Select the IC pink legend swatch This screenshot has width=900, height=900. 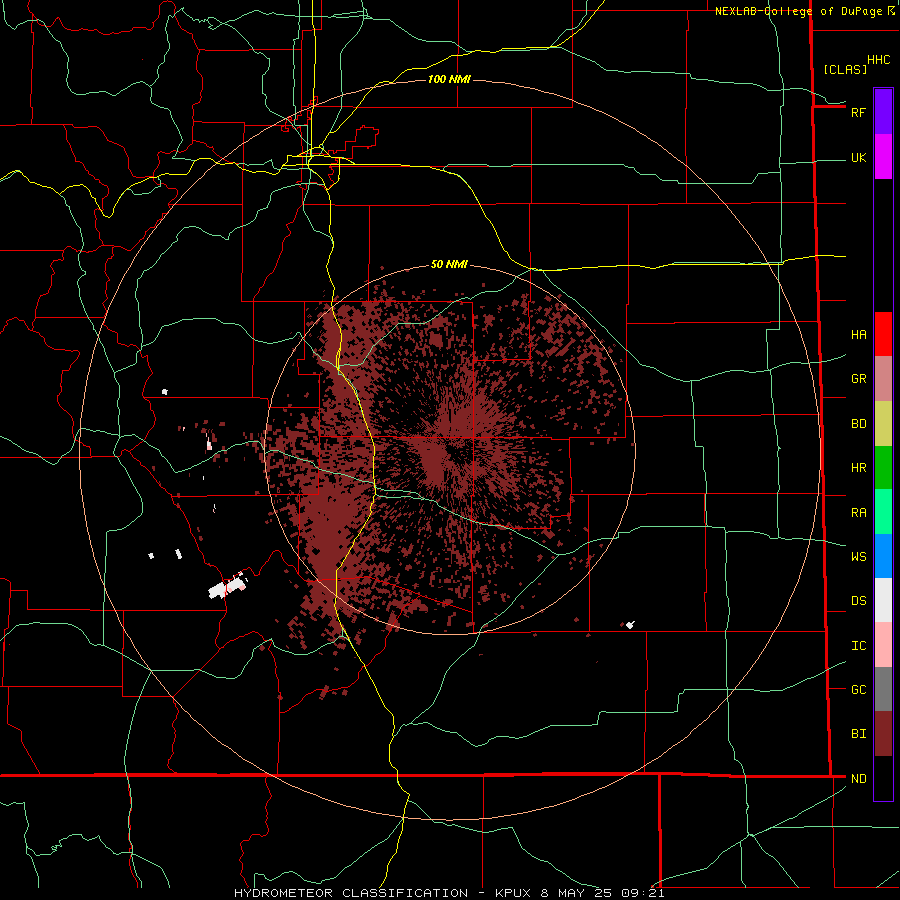point(883,645)
